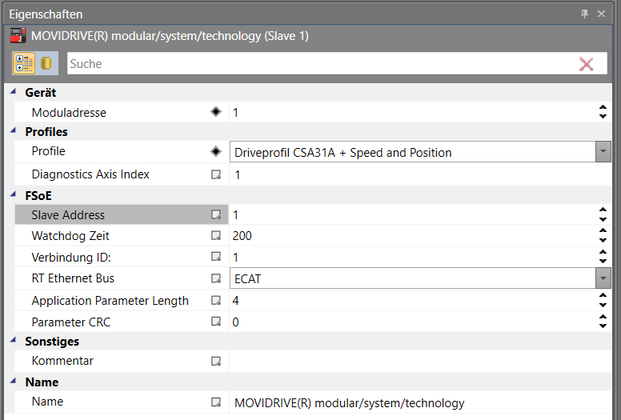Click the square marker next to Watchdog Zeit
621x420 pixels.
215,236
